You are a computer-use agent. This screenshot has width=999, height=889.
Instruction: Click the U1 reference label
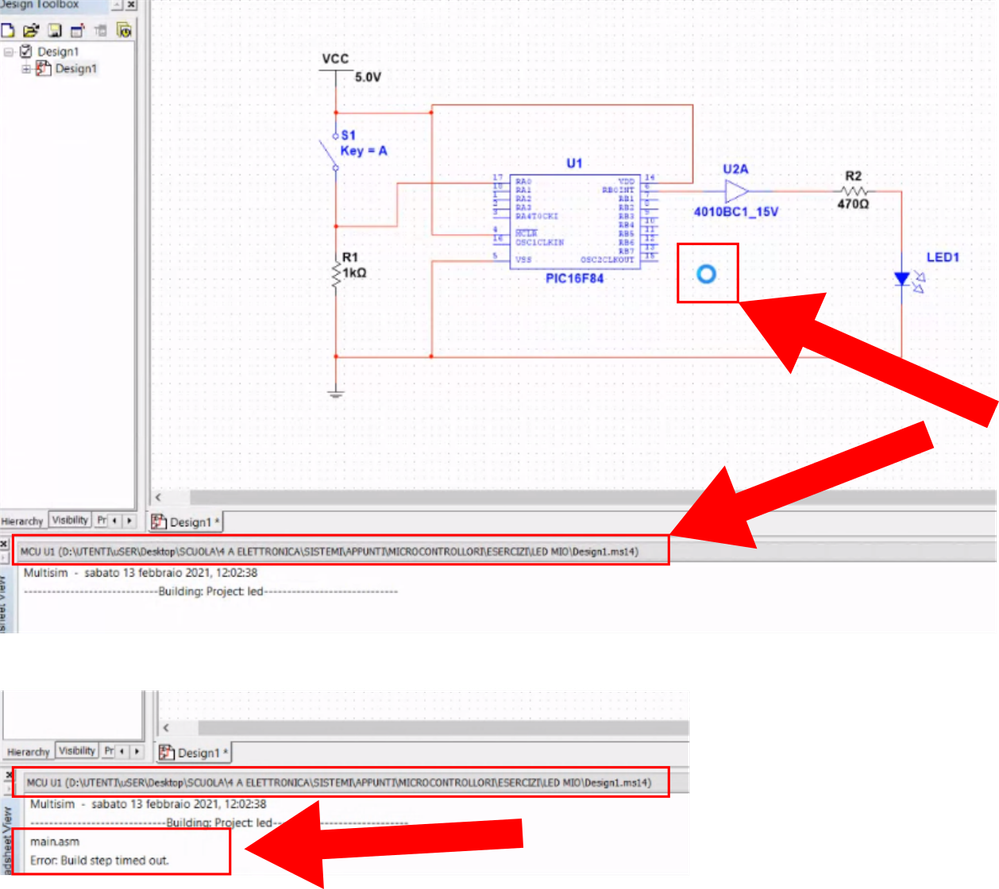point(575,163)
